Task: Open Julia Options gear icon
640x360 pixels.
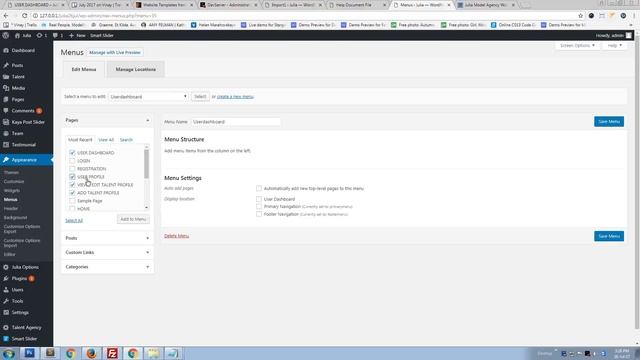Action: click(6, 267)
